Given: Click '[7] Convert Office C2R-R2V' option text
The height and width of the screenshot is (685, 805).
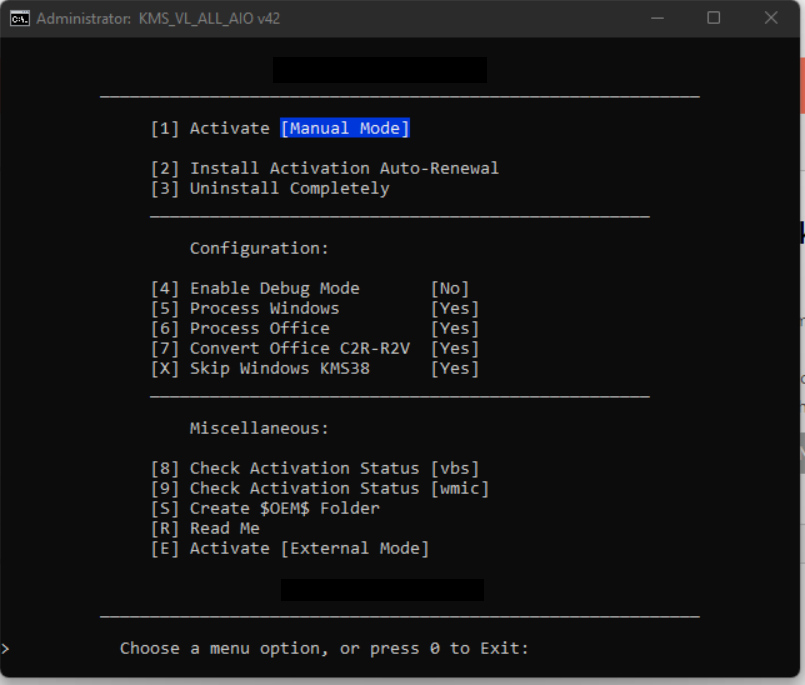Looking at the screenshot, I should coord(280,349).
